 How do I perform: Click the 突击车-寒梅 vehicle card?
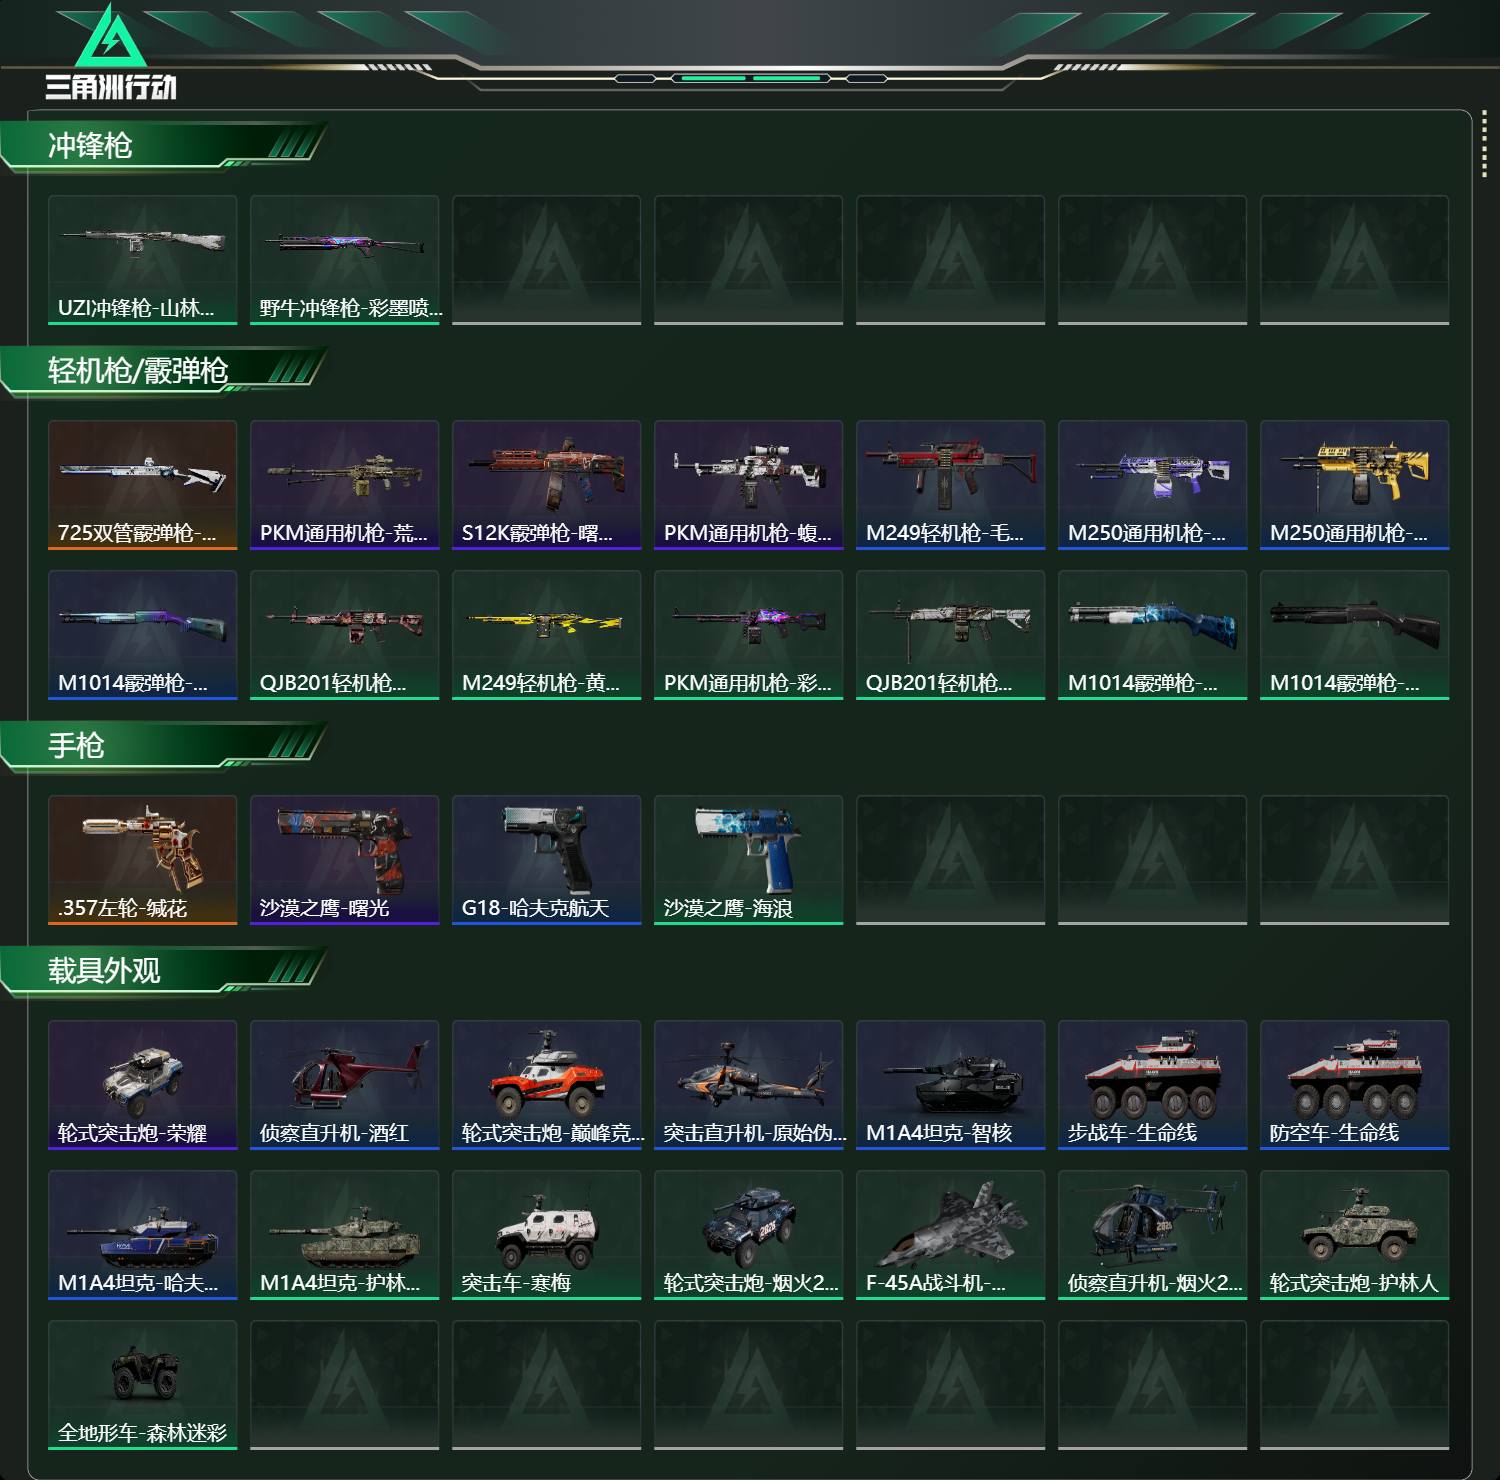point(546,1235)
